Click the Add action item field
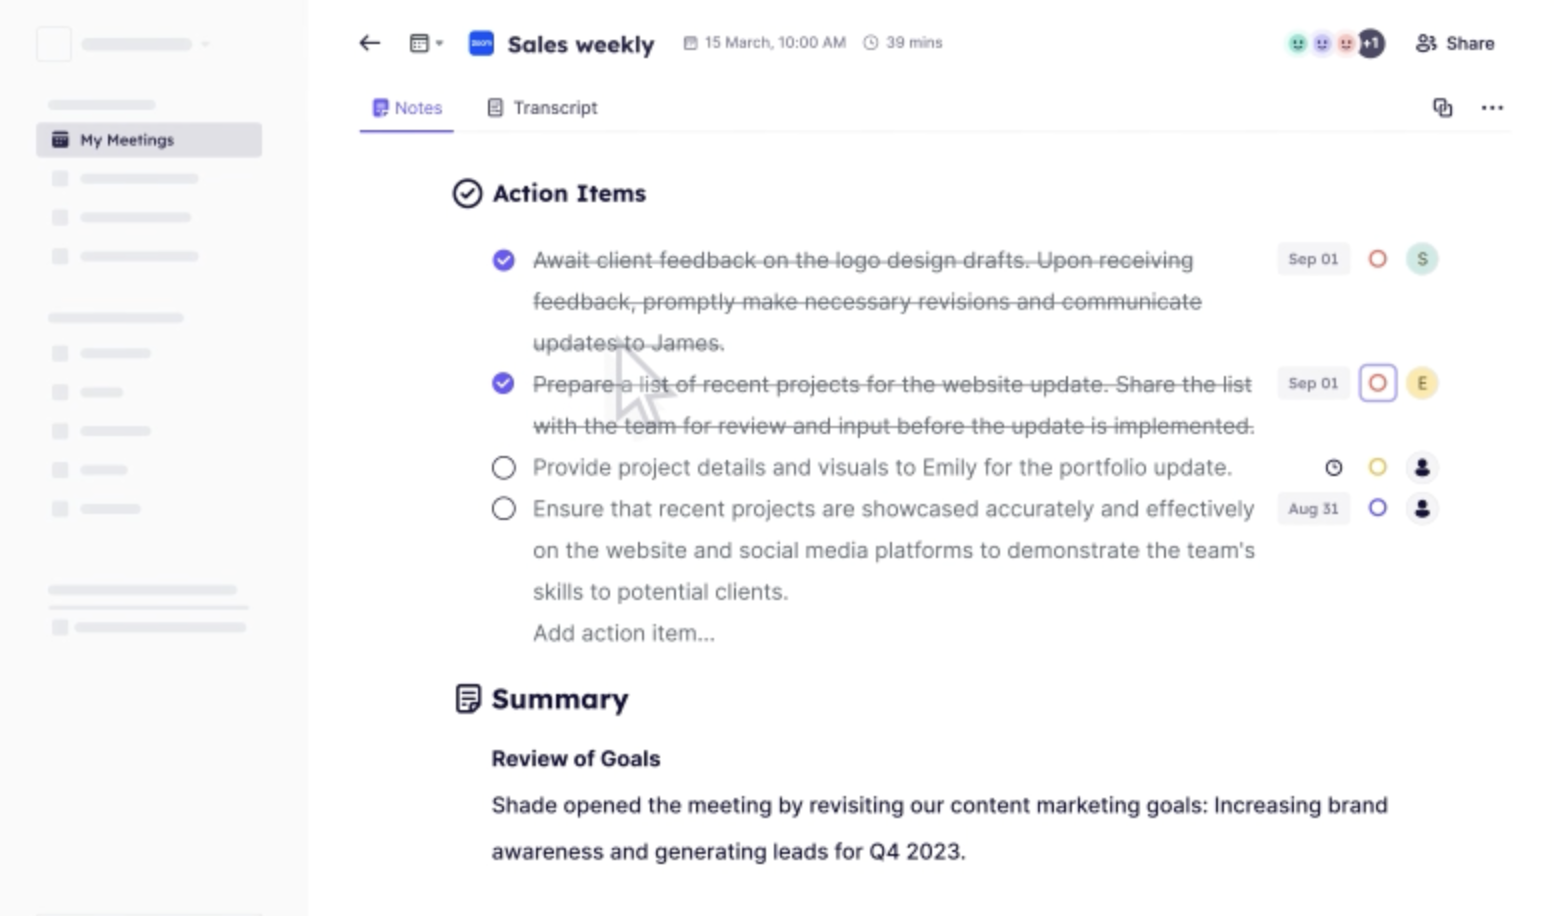1554x916 pixels. pyautogui.click(x=623, y=632)
